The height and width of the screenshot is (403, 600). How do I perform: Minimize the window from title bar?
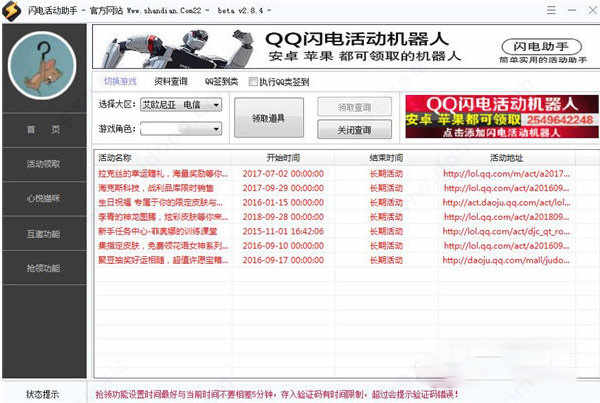[x=572, y=10]
